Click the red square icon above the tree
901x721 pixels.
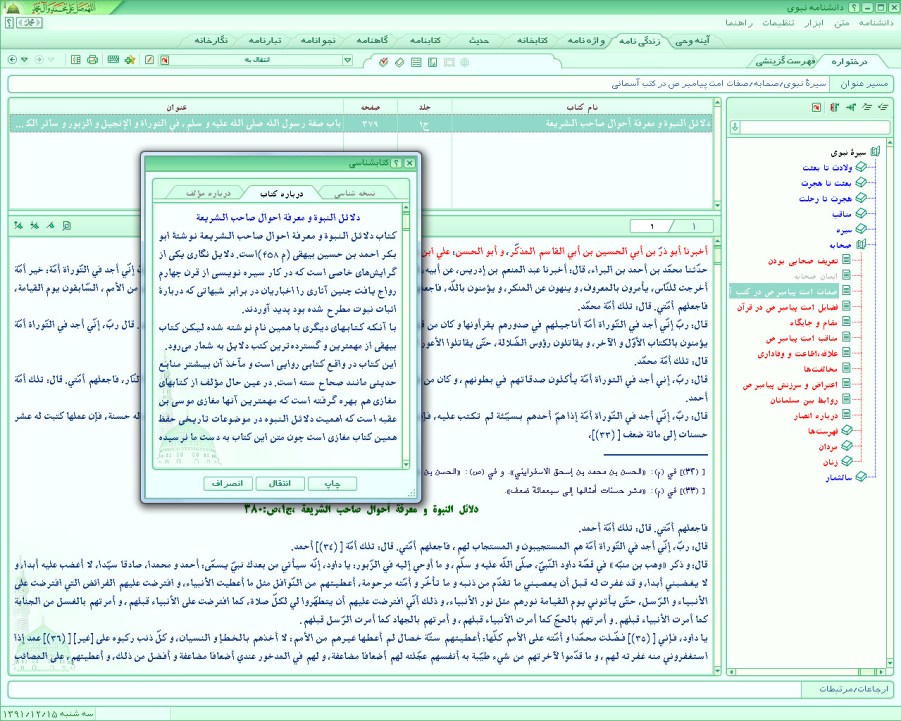pos(817,107)
